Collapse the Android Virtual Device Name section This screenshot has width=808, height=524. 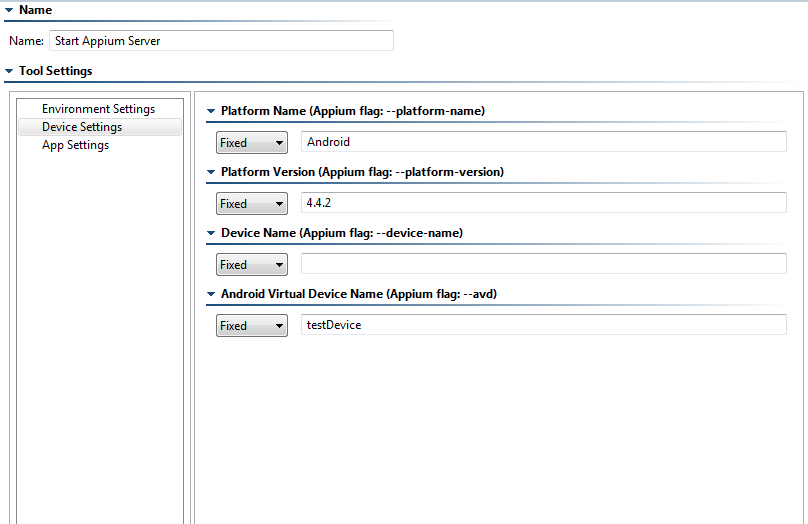coord(211,294)
